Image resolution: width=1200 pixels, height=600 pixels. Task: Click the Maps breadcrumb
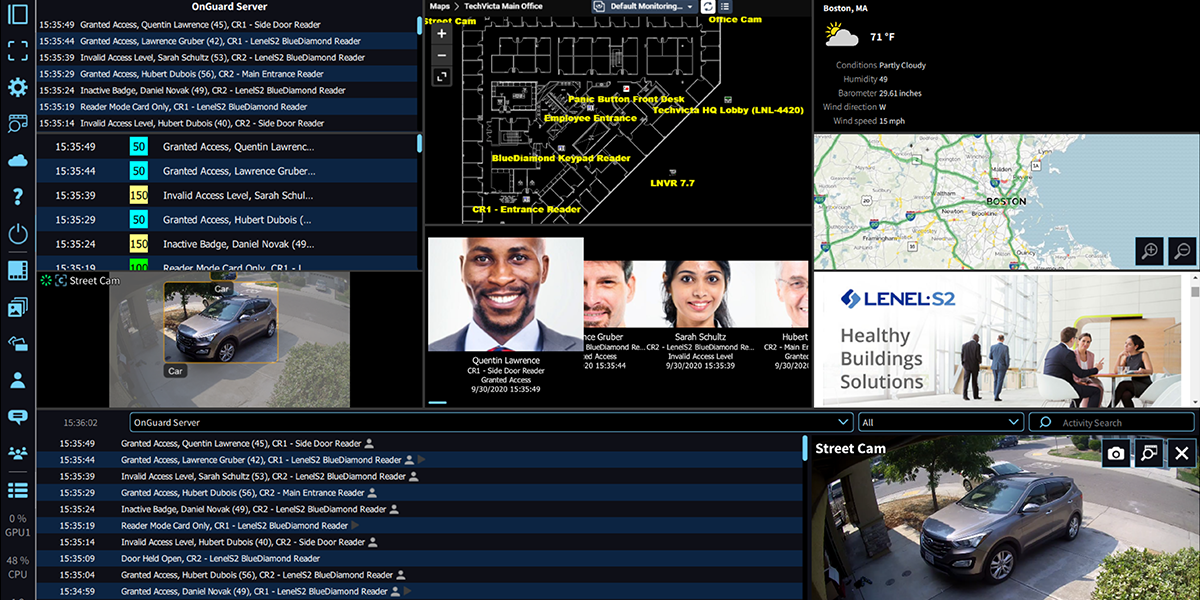click(440, 6)
